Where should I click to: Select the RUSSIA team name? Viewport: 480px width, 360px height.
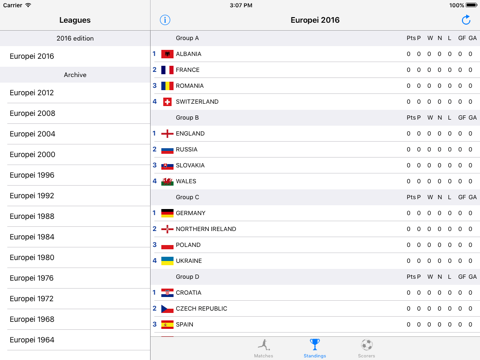[186, 150]
